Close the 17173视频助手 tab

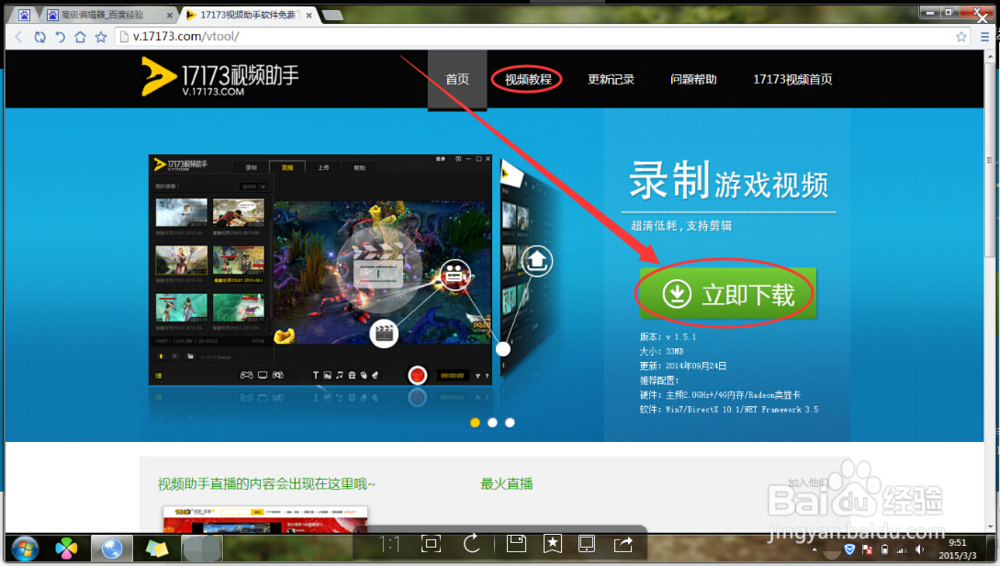309,15
